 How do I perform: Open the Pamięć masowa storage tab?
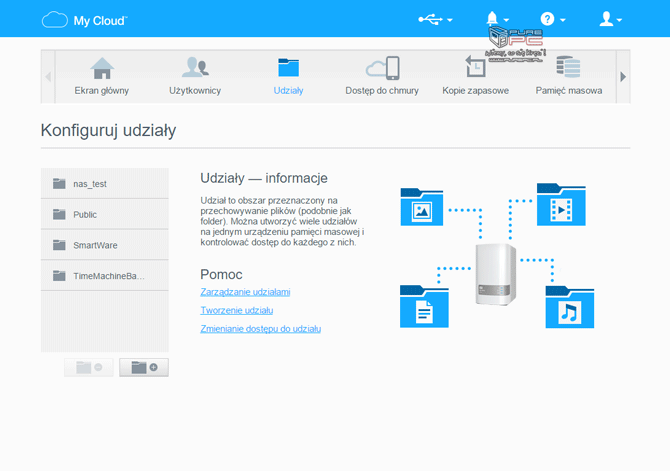(x=569, y=77)
